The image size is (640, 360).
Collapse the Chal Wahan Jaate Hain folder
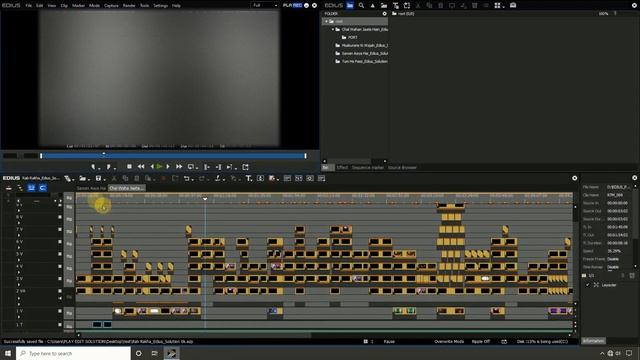click(x=333, y=29)
